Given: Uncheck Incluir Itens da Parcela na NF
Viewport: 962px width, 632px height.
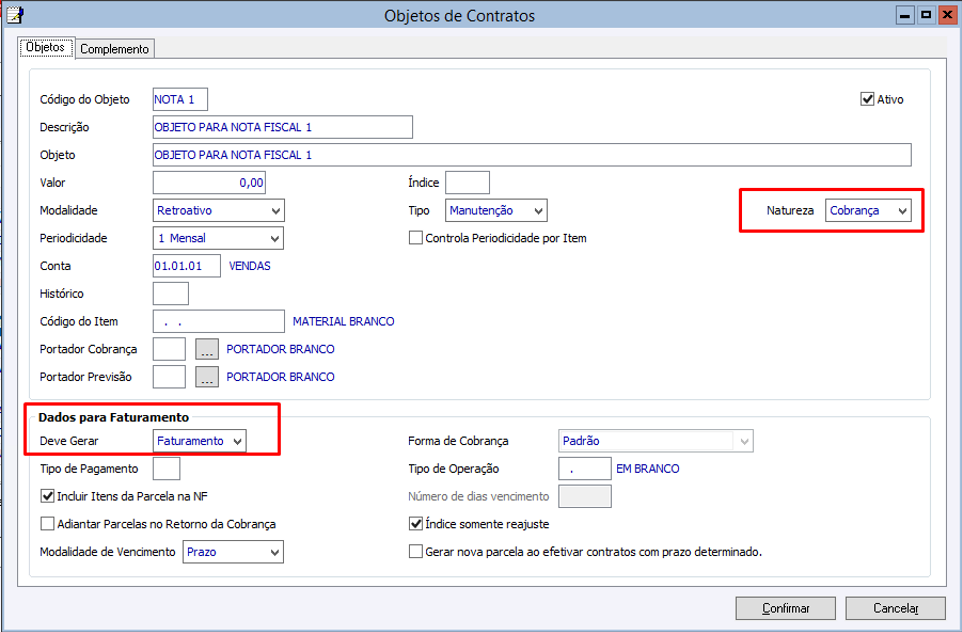Looking at the screenshot, I should tap(47, 496).
